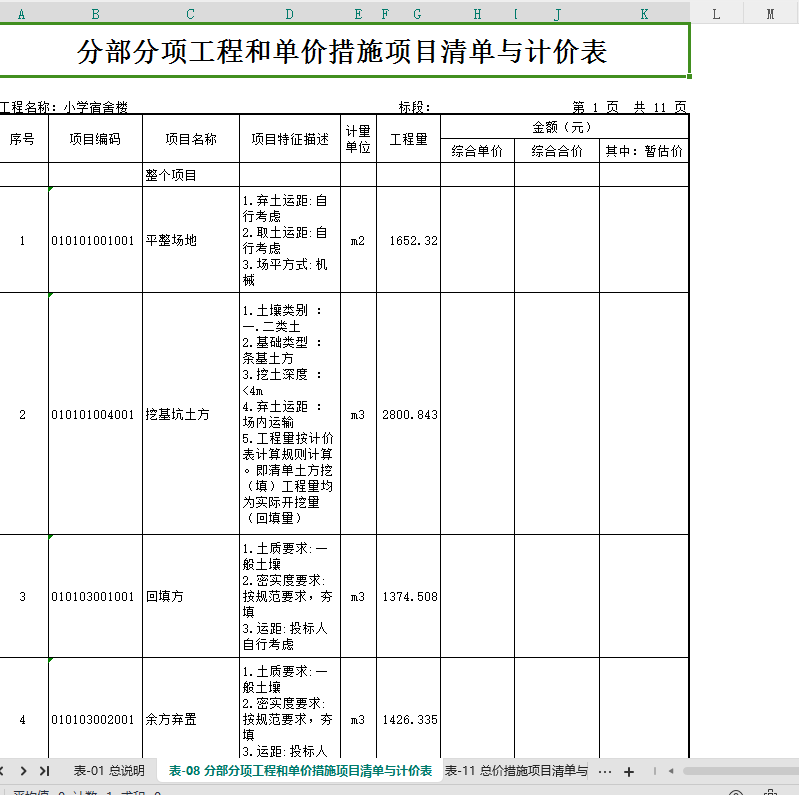Select code cell 010101001001
The width and height of the screenshot is (799, 795).
95,240
